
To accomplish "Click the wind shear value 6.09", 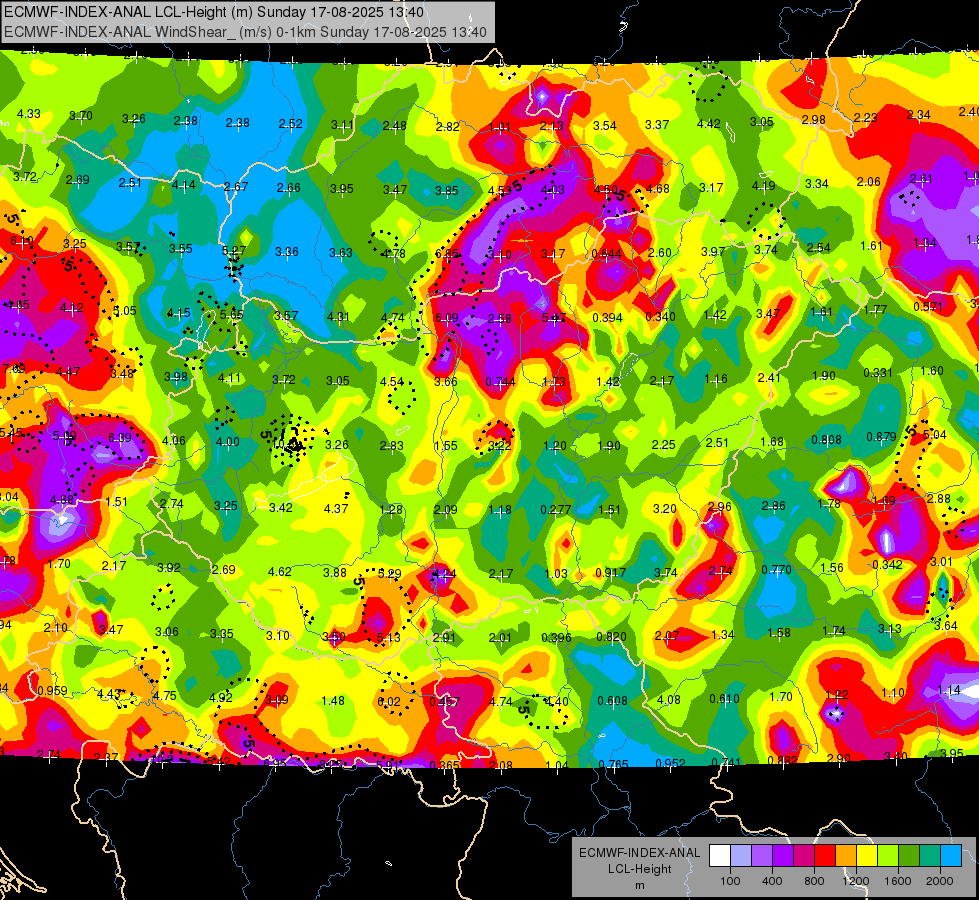I will [x=446, y=318].
